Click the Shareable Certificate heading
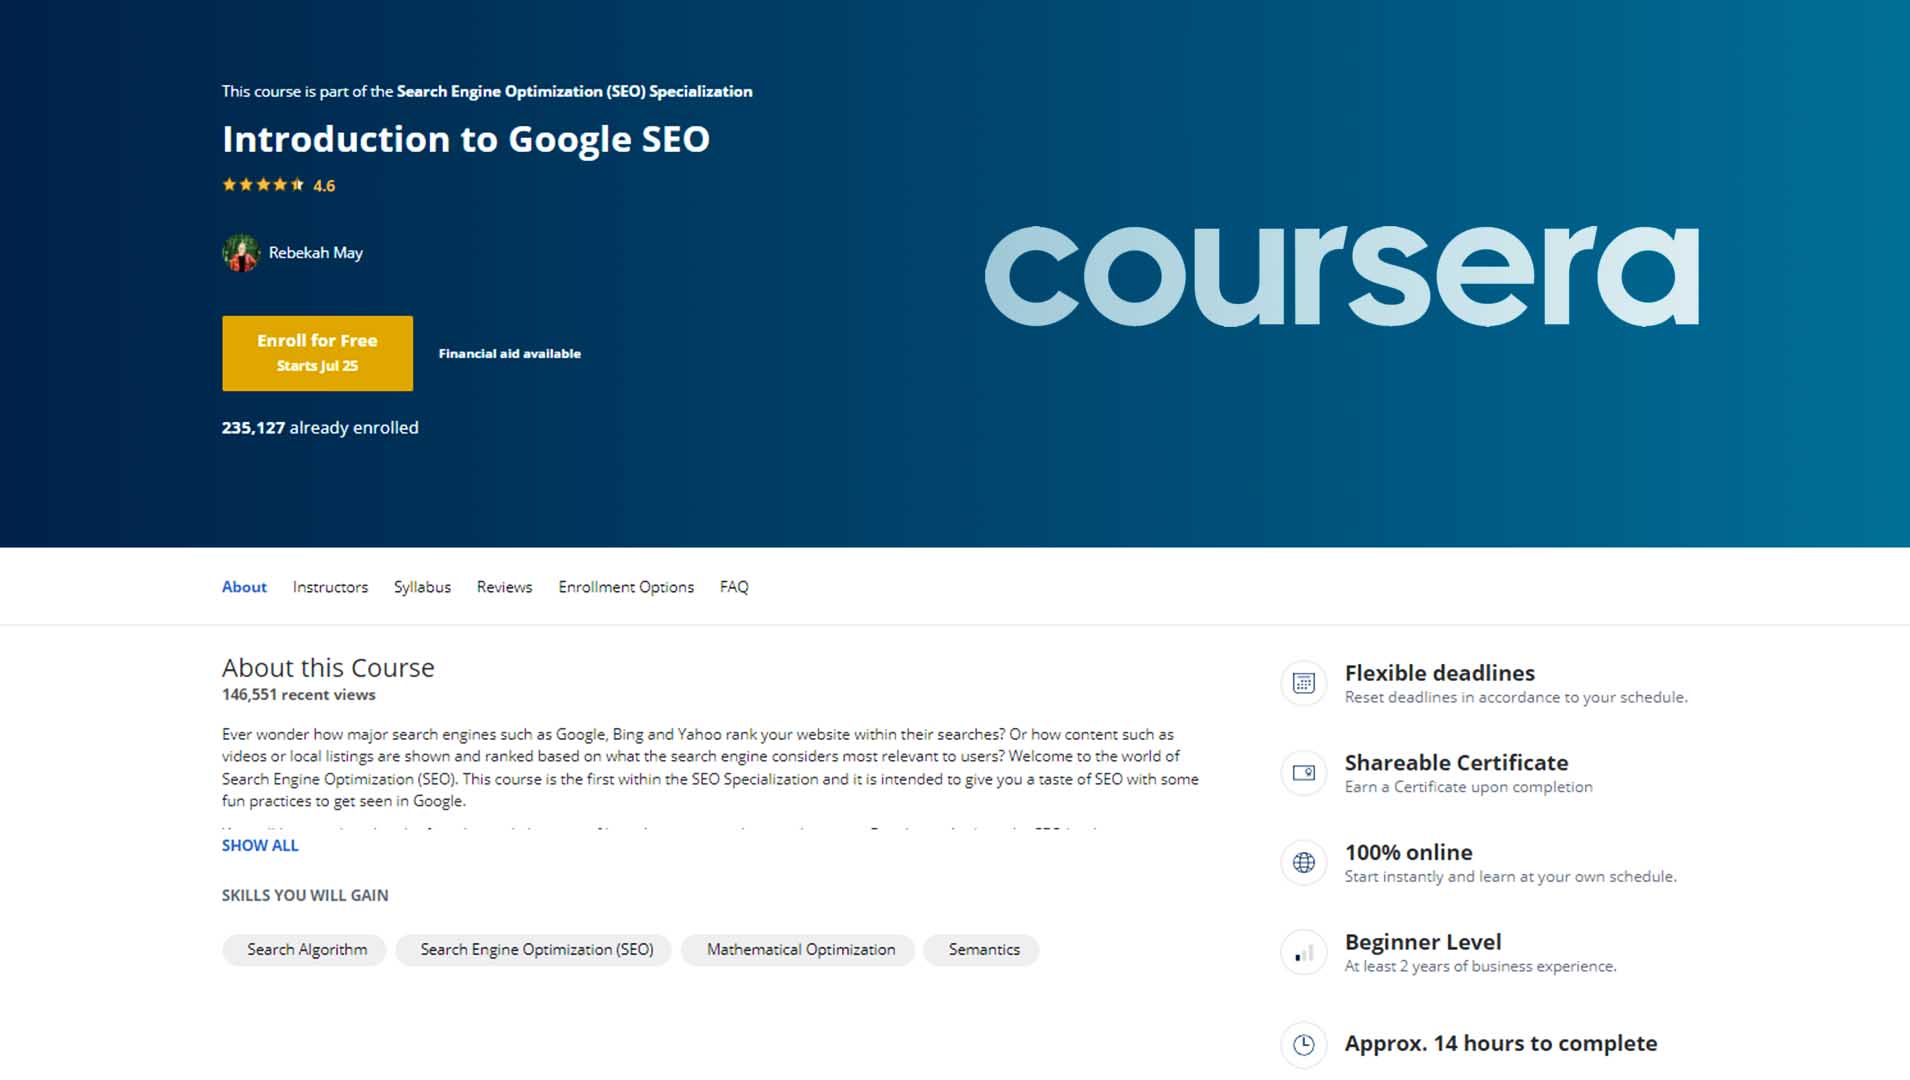The width and height of the screenshot is (1910, 1080). tap(1456, 763)
